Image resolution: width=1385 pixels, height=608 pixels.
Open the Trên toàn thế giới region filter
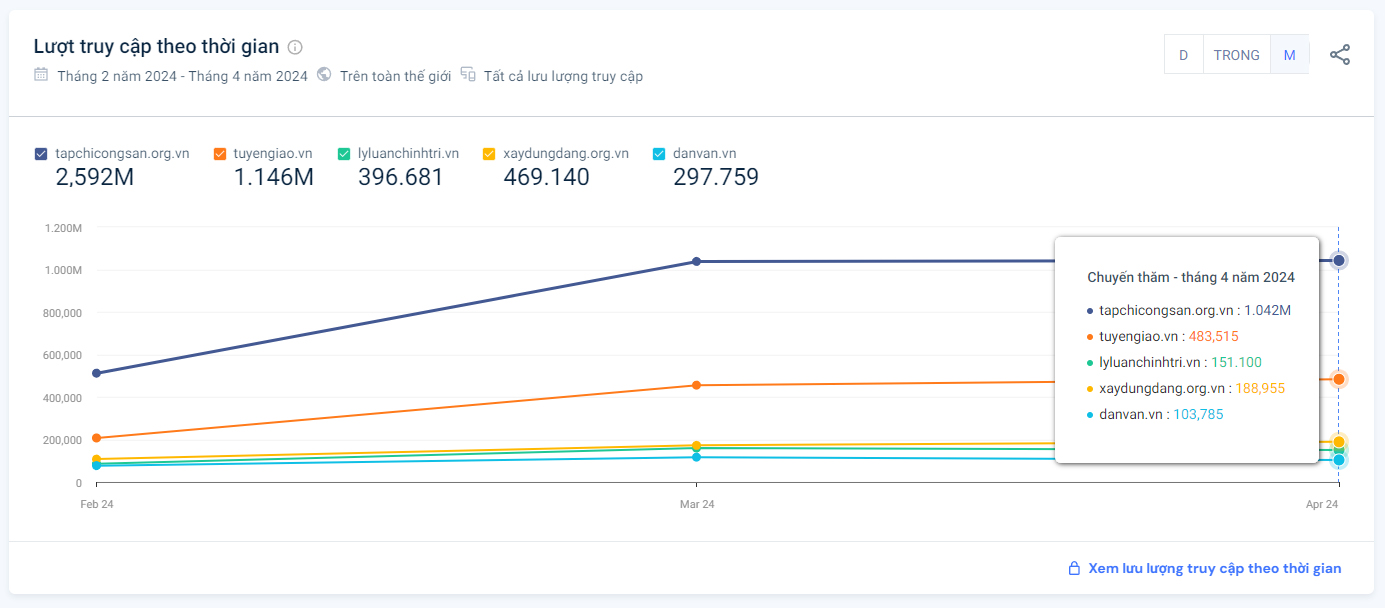(x=395, y=76)
